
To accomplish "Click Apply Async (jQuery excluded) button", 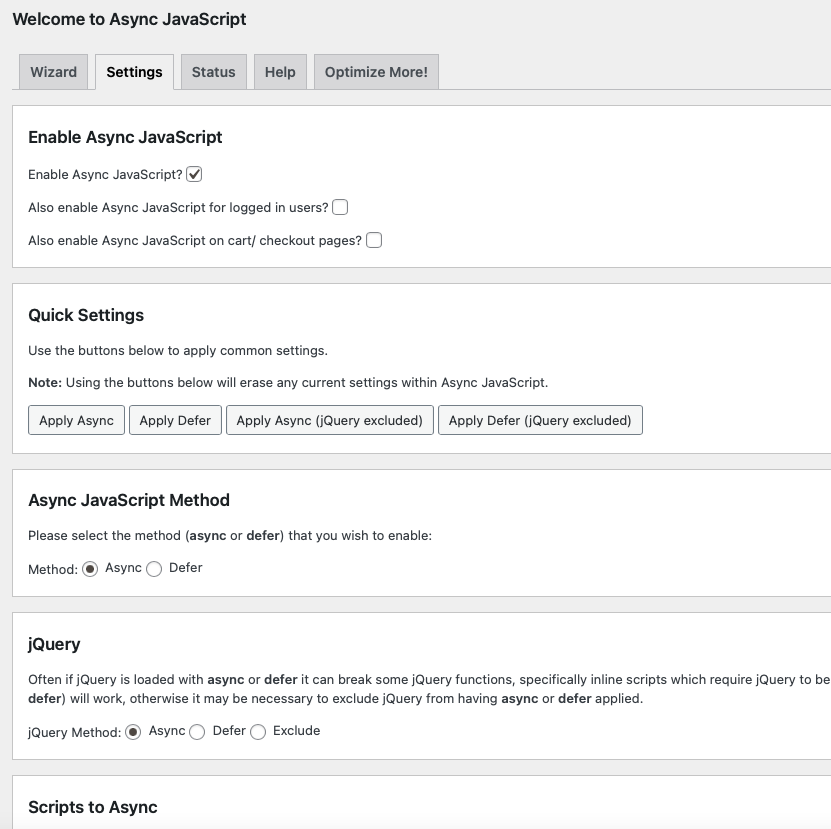I will point(330,421).
